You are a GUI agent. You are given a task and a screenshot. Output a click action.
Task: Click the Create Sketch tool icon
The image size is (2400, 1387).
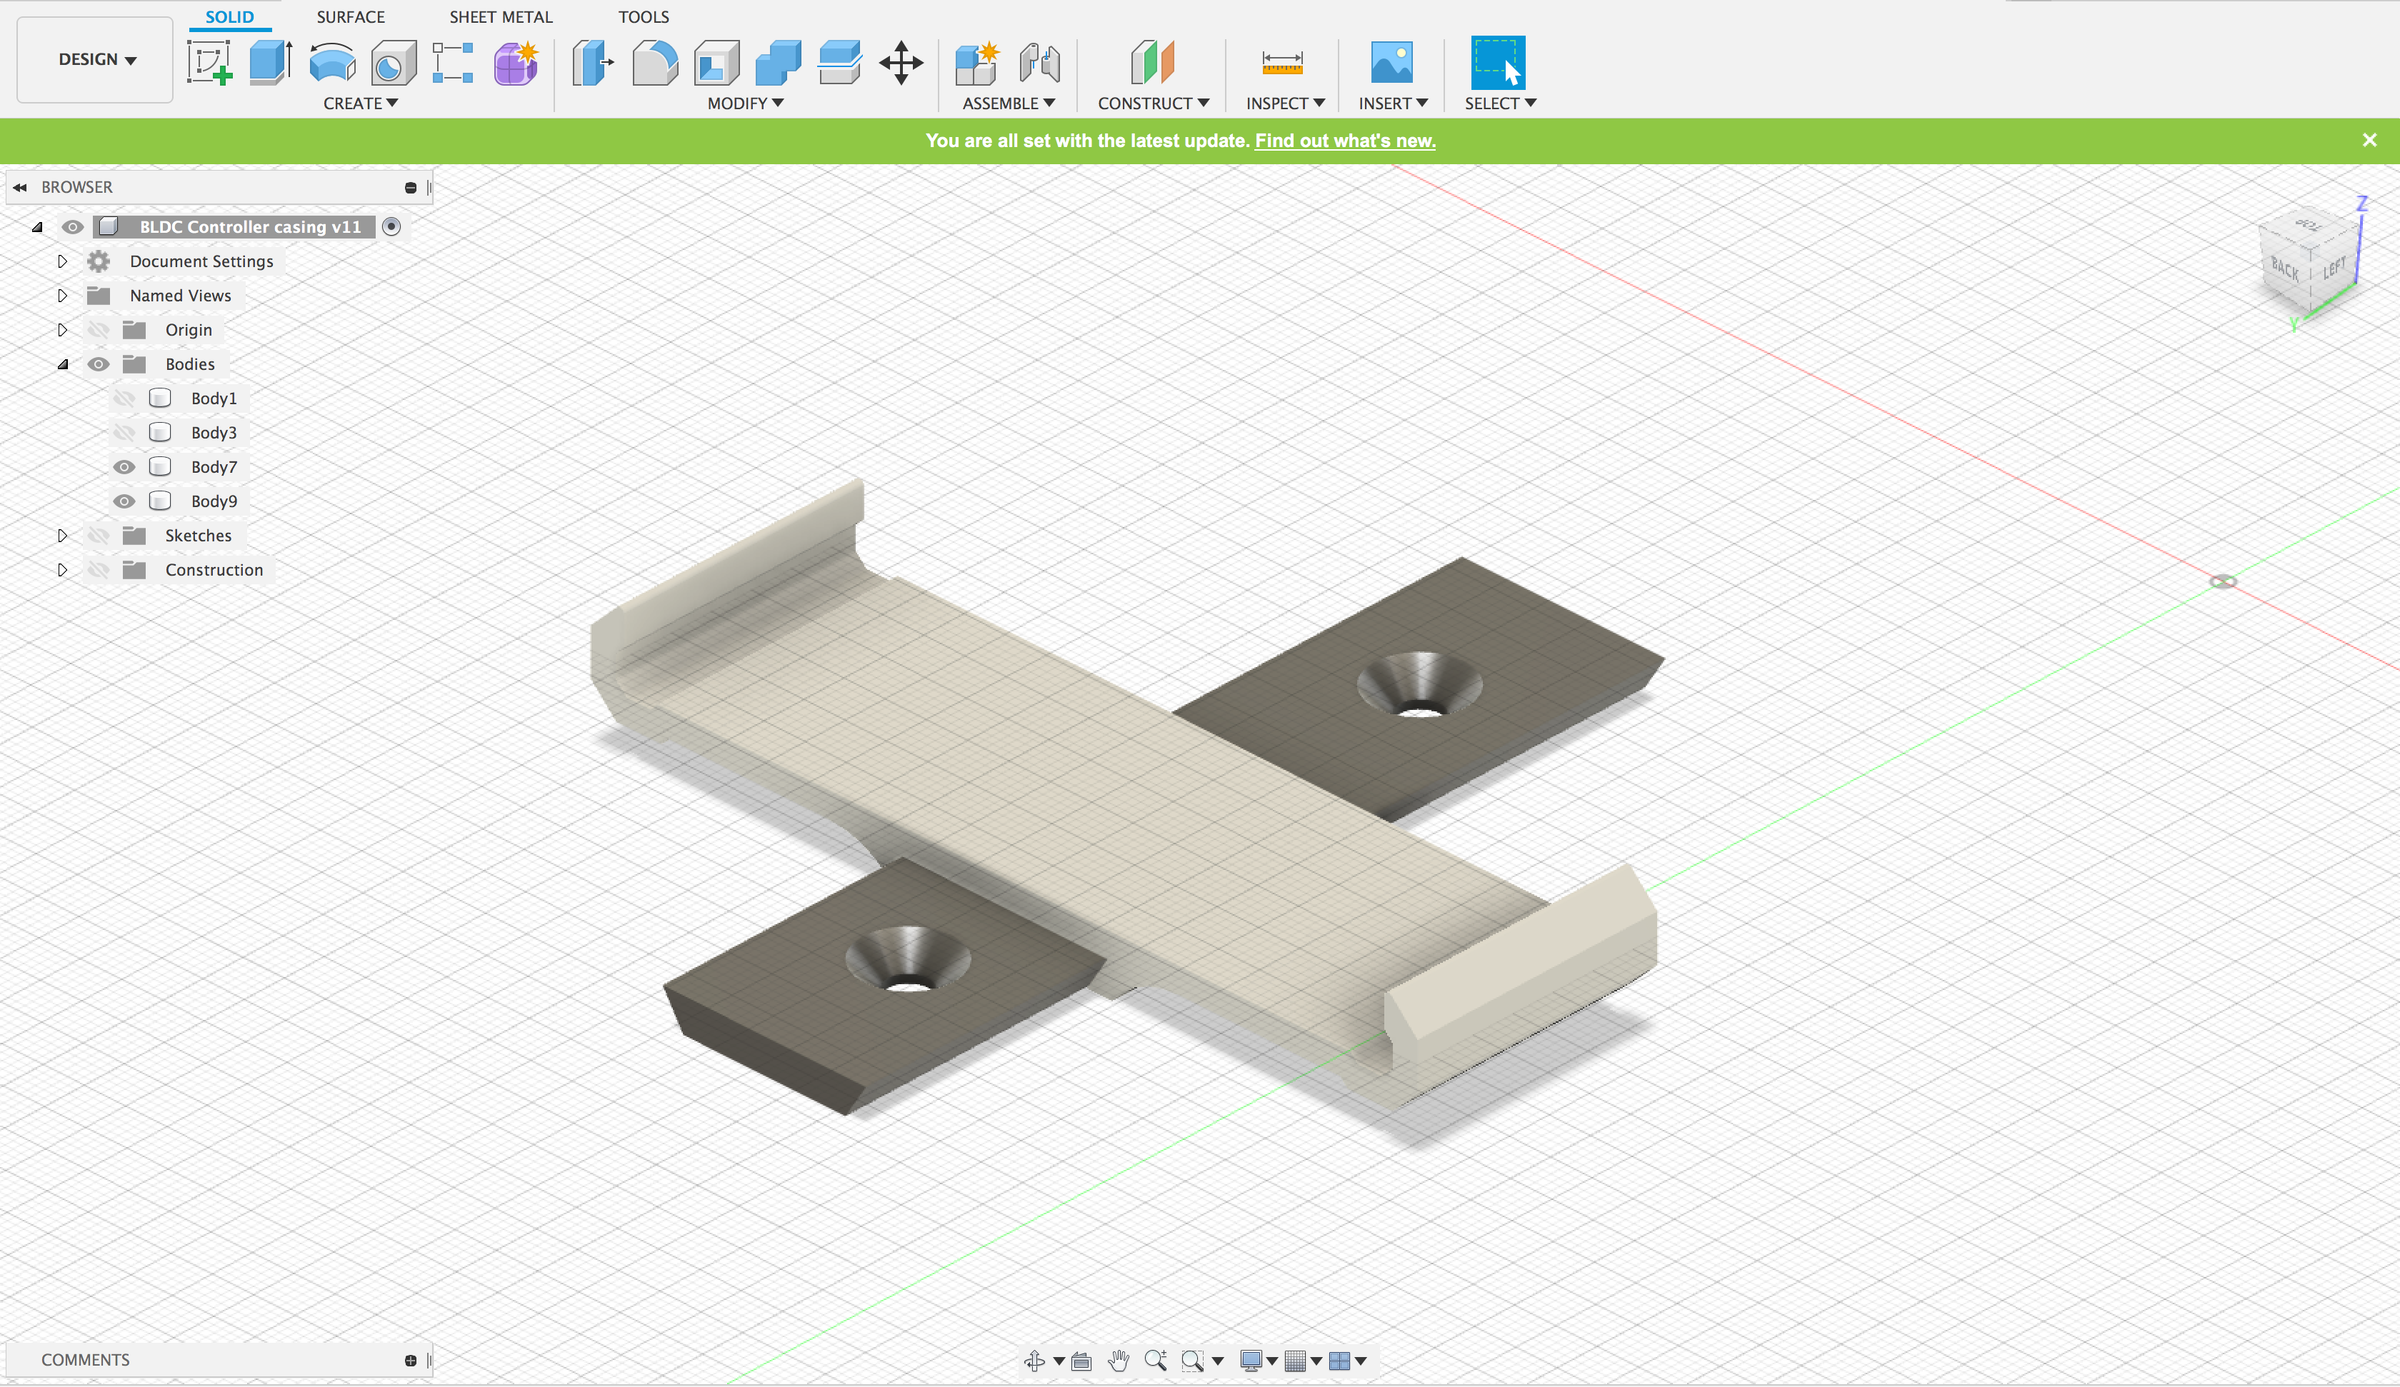tap(209, 63)
